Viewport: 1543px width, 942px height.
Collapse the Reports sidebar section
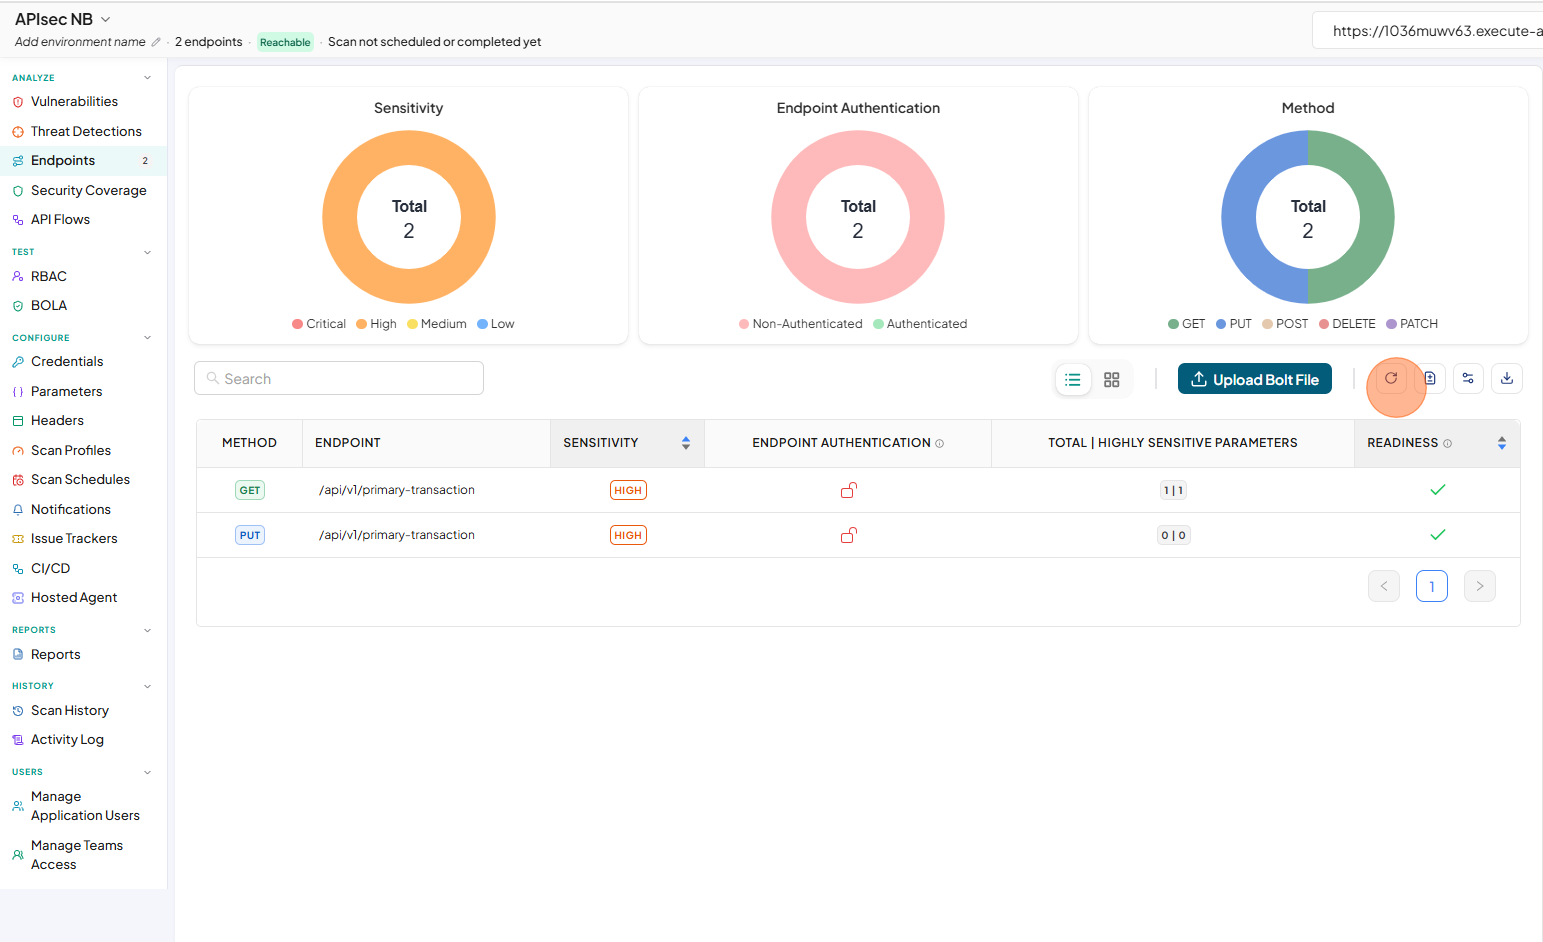148,630
